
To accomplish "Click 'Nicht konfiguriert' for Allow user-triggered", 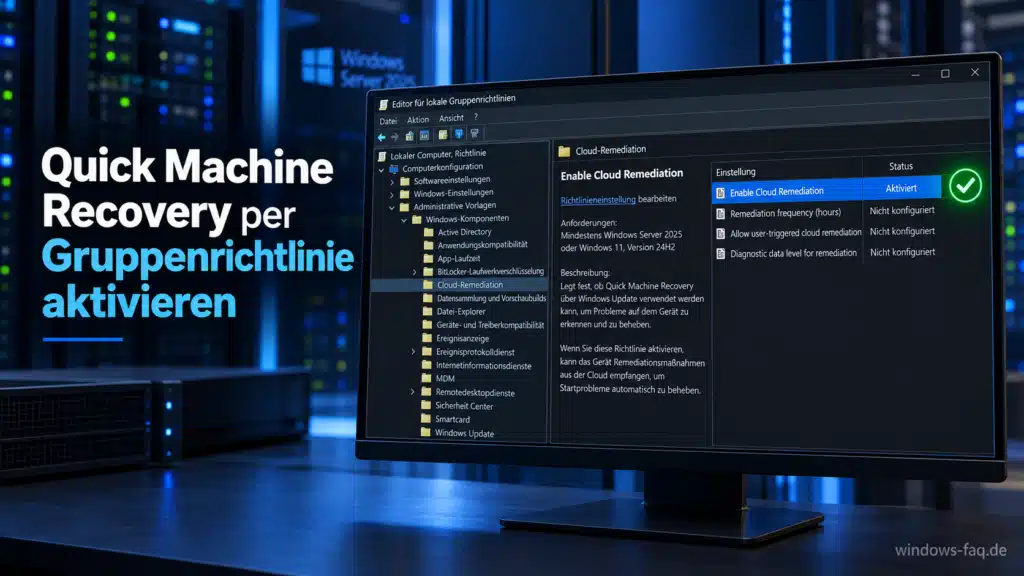I will coord(903,231).
